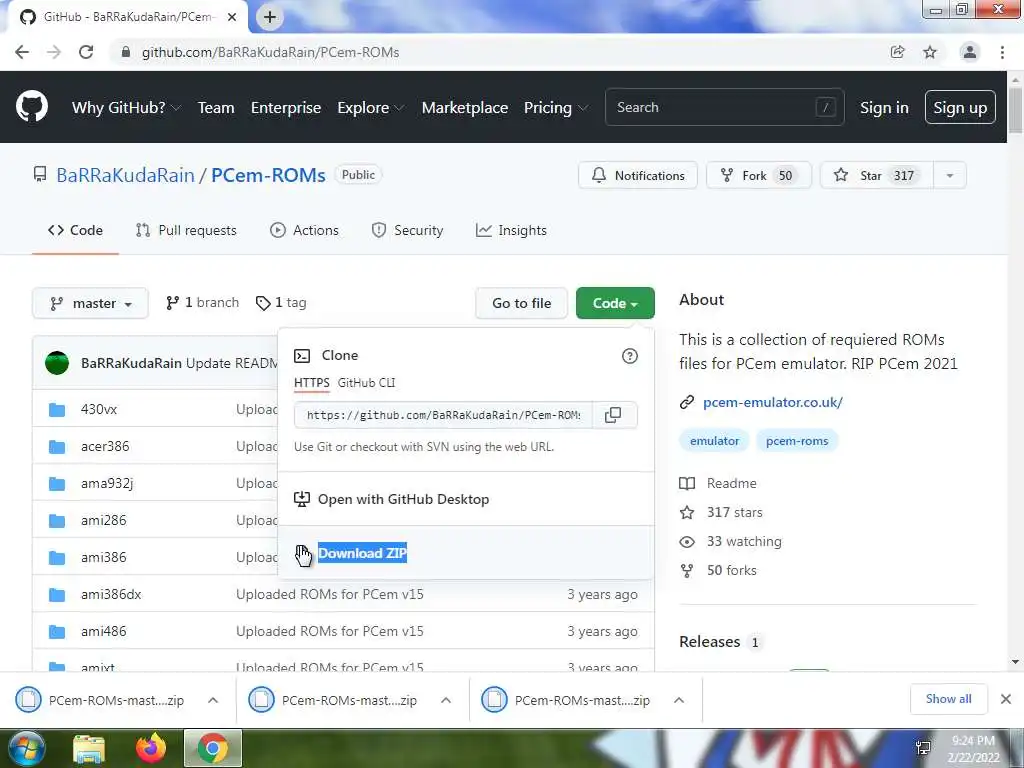Click the browser forward arrow
Screen dimensions: 1024x768
tap(54, 52)
